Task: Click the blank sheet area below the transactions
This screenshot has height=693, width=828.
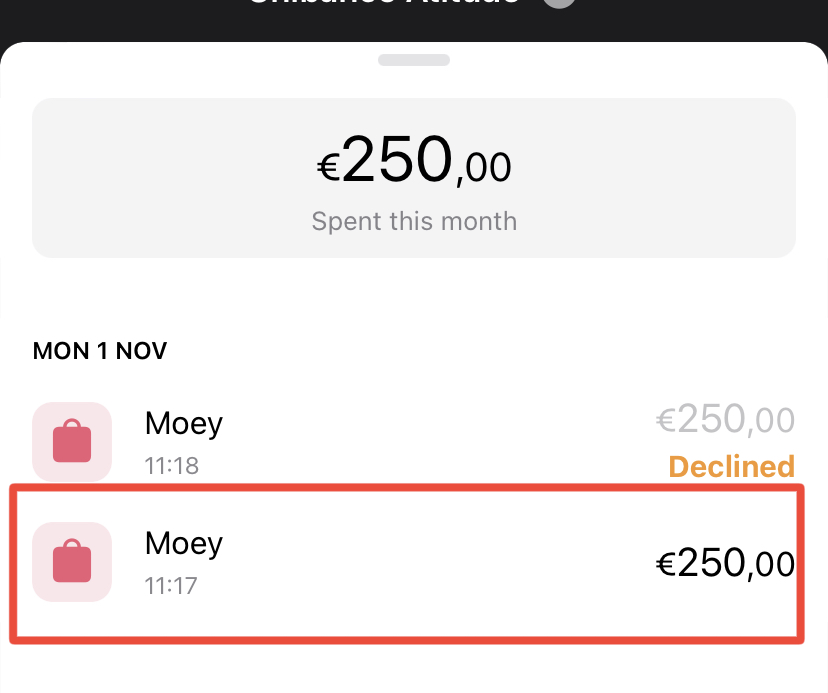Action: coord(414,668)
